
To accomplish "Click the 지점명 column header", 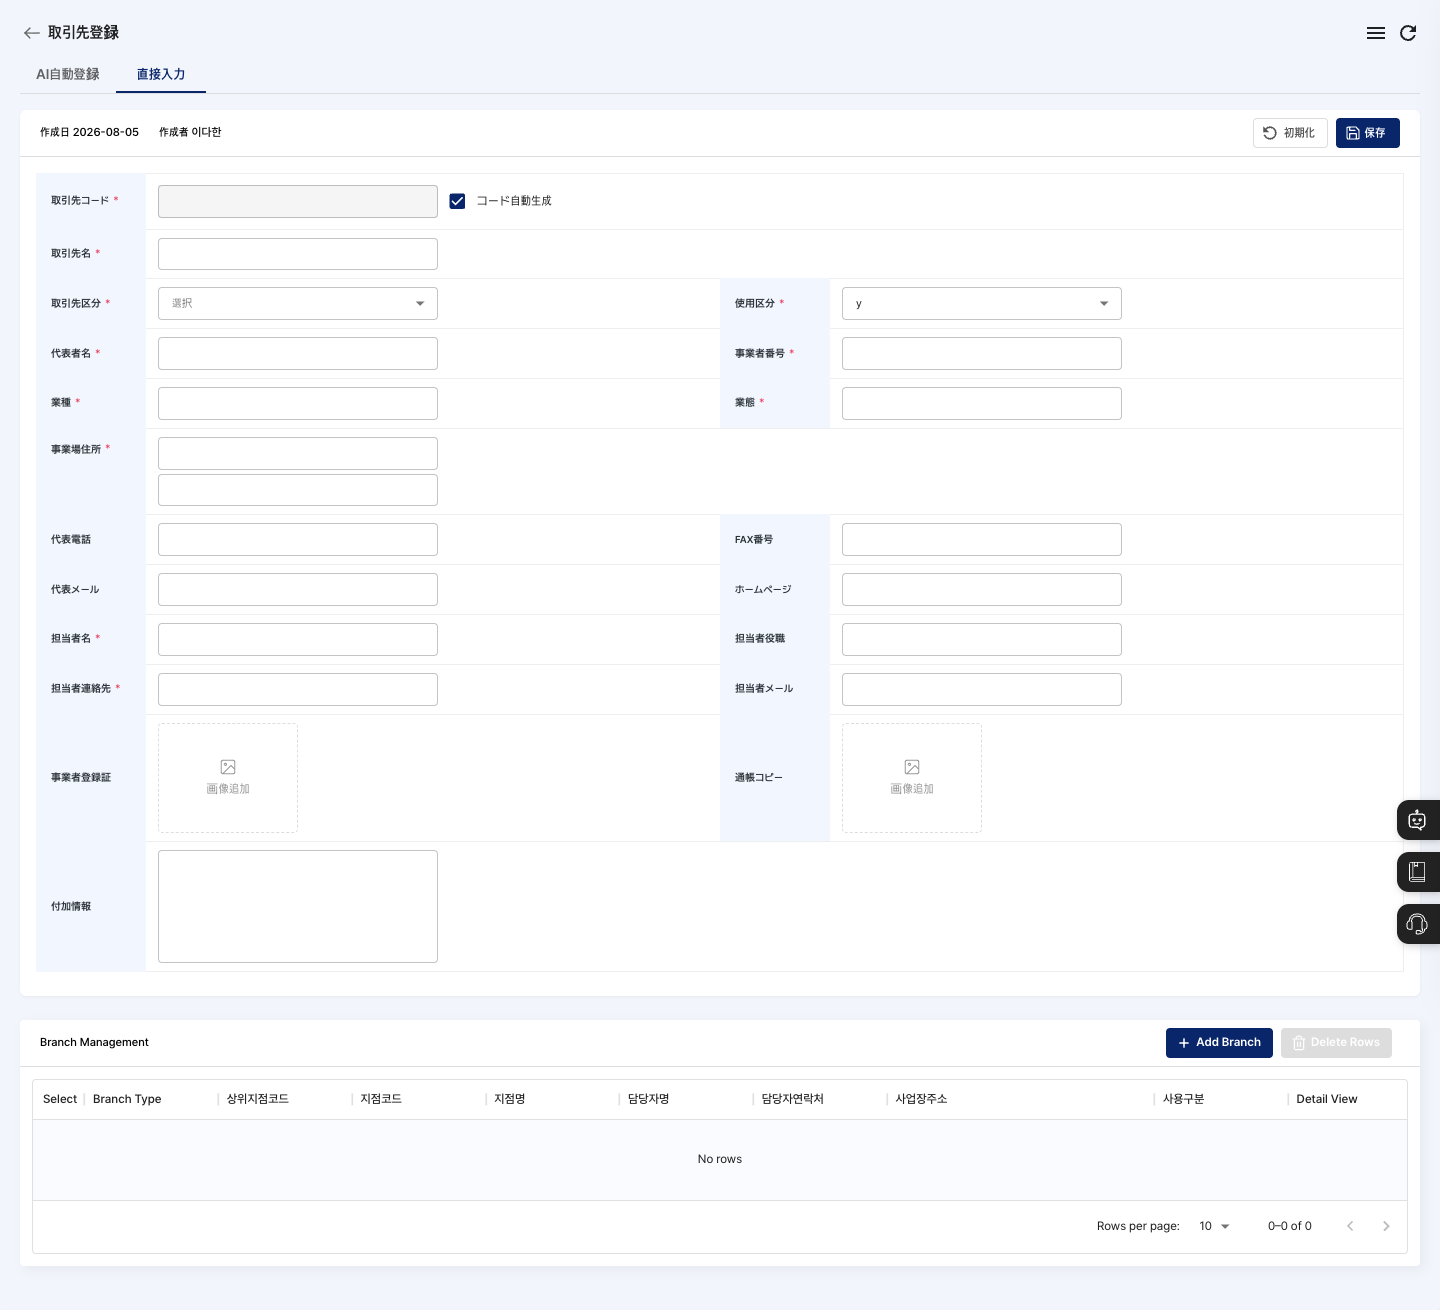I will 510,1099.
